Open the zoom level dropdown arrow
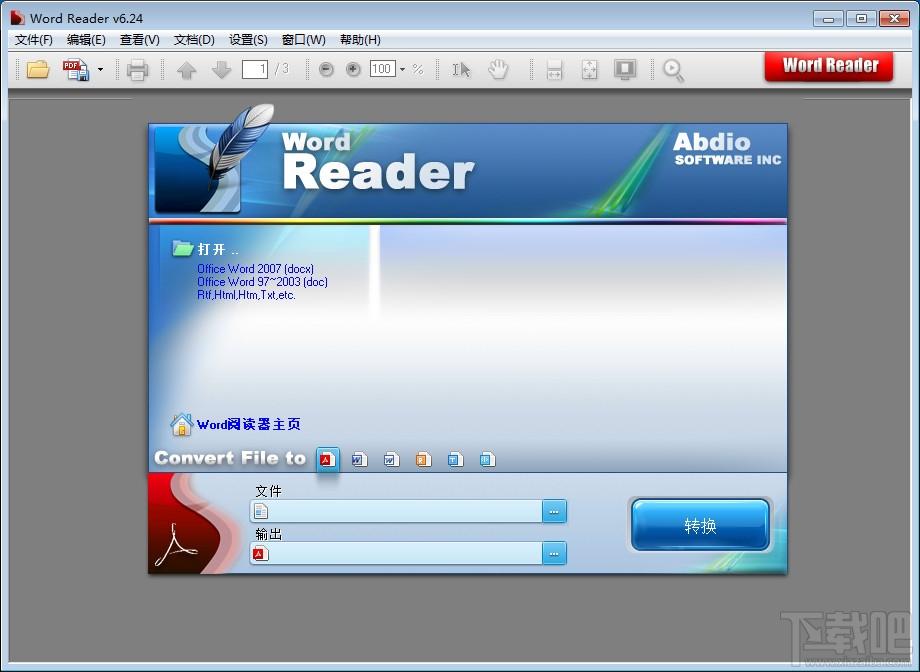 (x=402, y=69)
